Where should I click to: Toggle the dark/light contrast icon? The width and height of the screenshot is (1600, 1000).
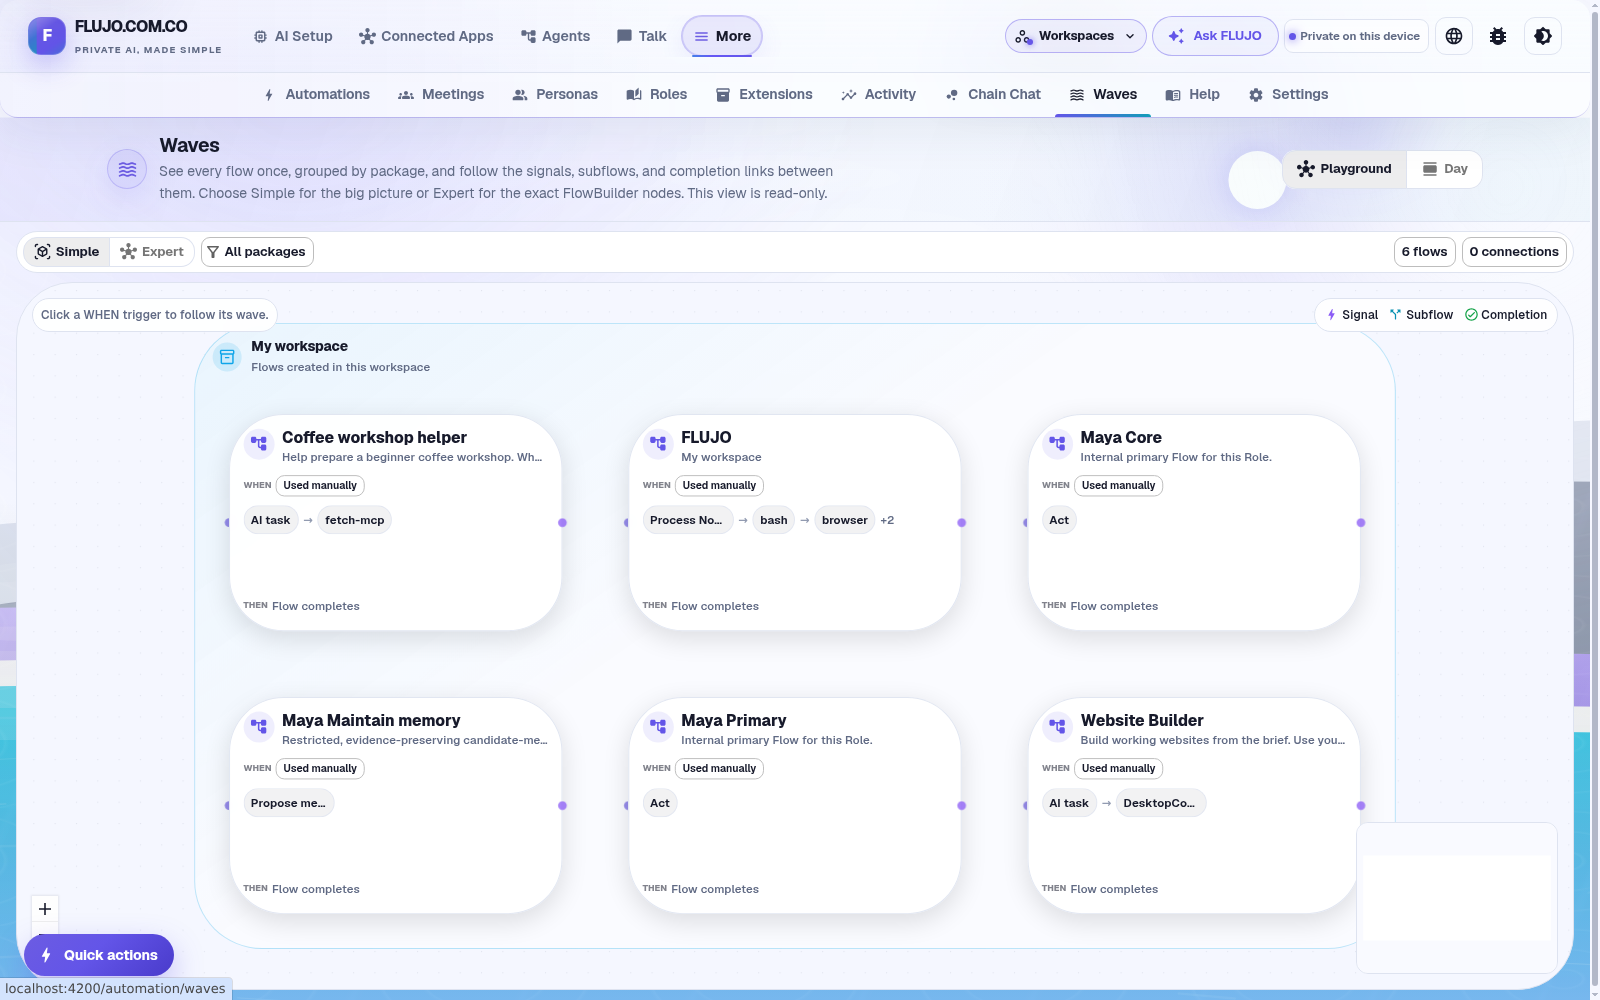pyautogui.click(x=1543, y=36)
